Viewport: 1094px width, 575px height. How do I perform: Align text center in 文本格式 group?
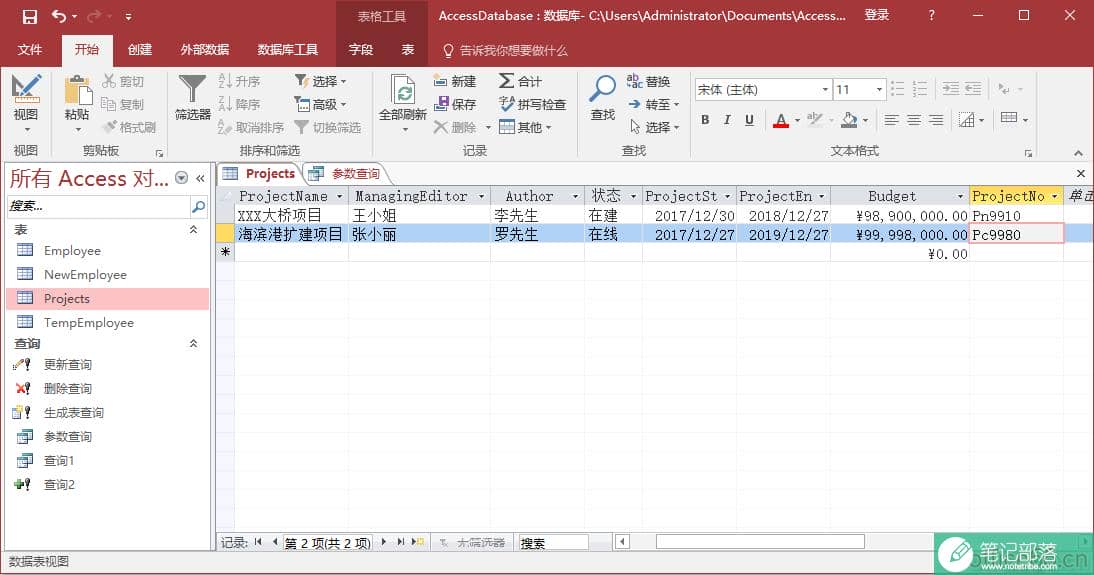(913, 120)
